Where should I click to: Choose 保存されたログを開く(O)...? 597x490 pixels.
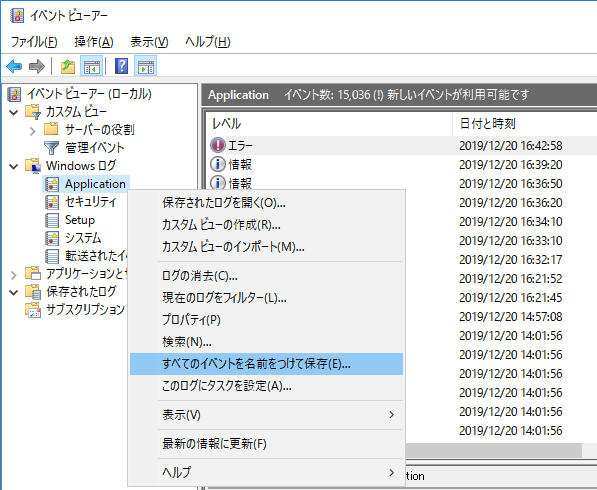[x=266, y=203]
